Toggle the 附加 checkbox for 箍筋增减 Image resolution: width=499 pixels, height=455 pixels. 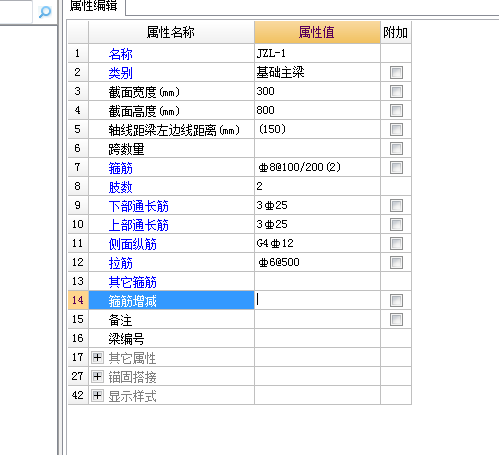coord(396,300)
